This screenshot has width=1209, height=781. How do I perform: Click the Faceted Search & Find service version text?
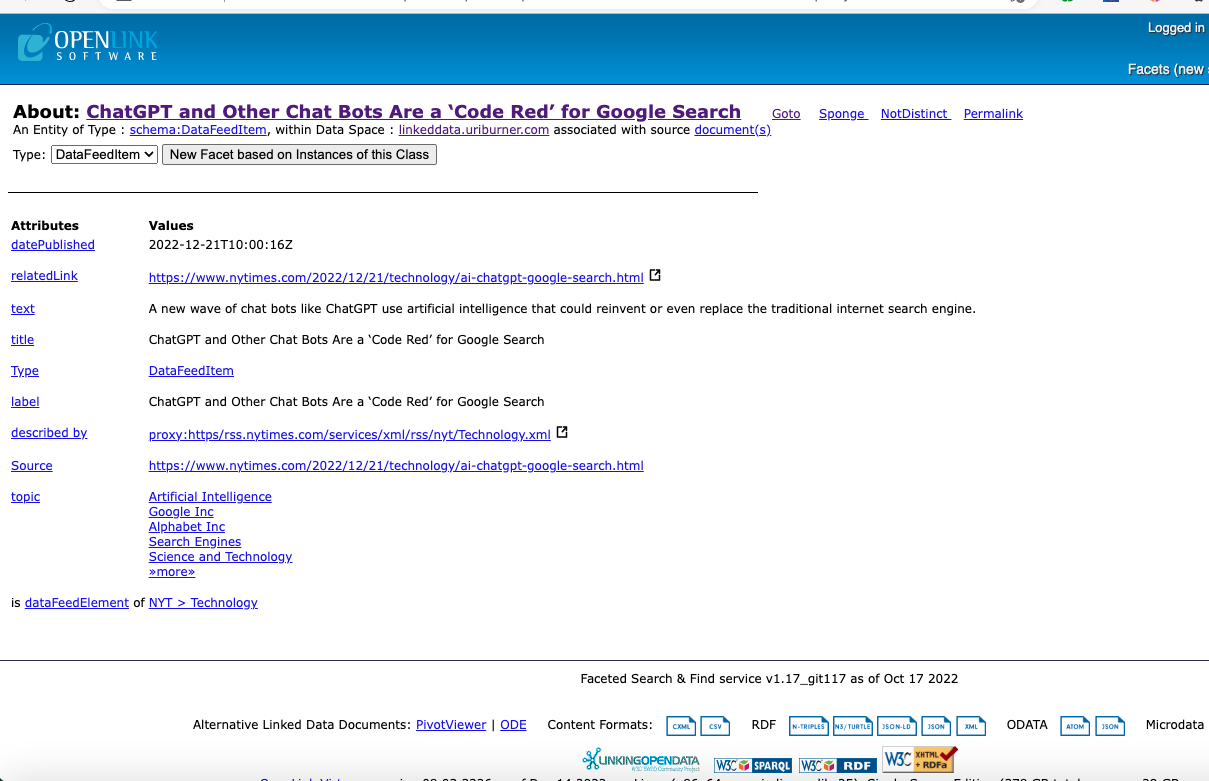coord(769,679)
